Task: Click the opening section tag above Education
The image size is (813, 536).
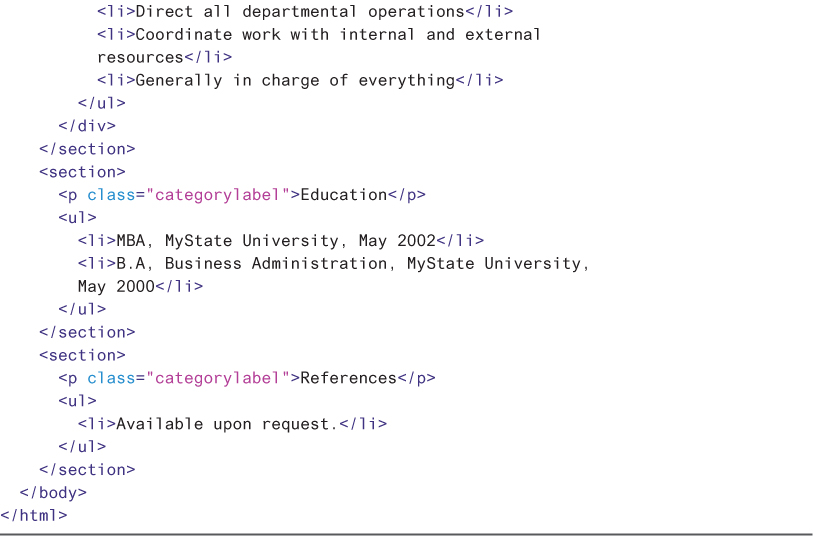Action: (x=82, y=171)
